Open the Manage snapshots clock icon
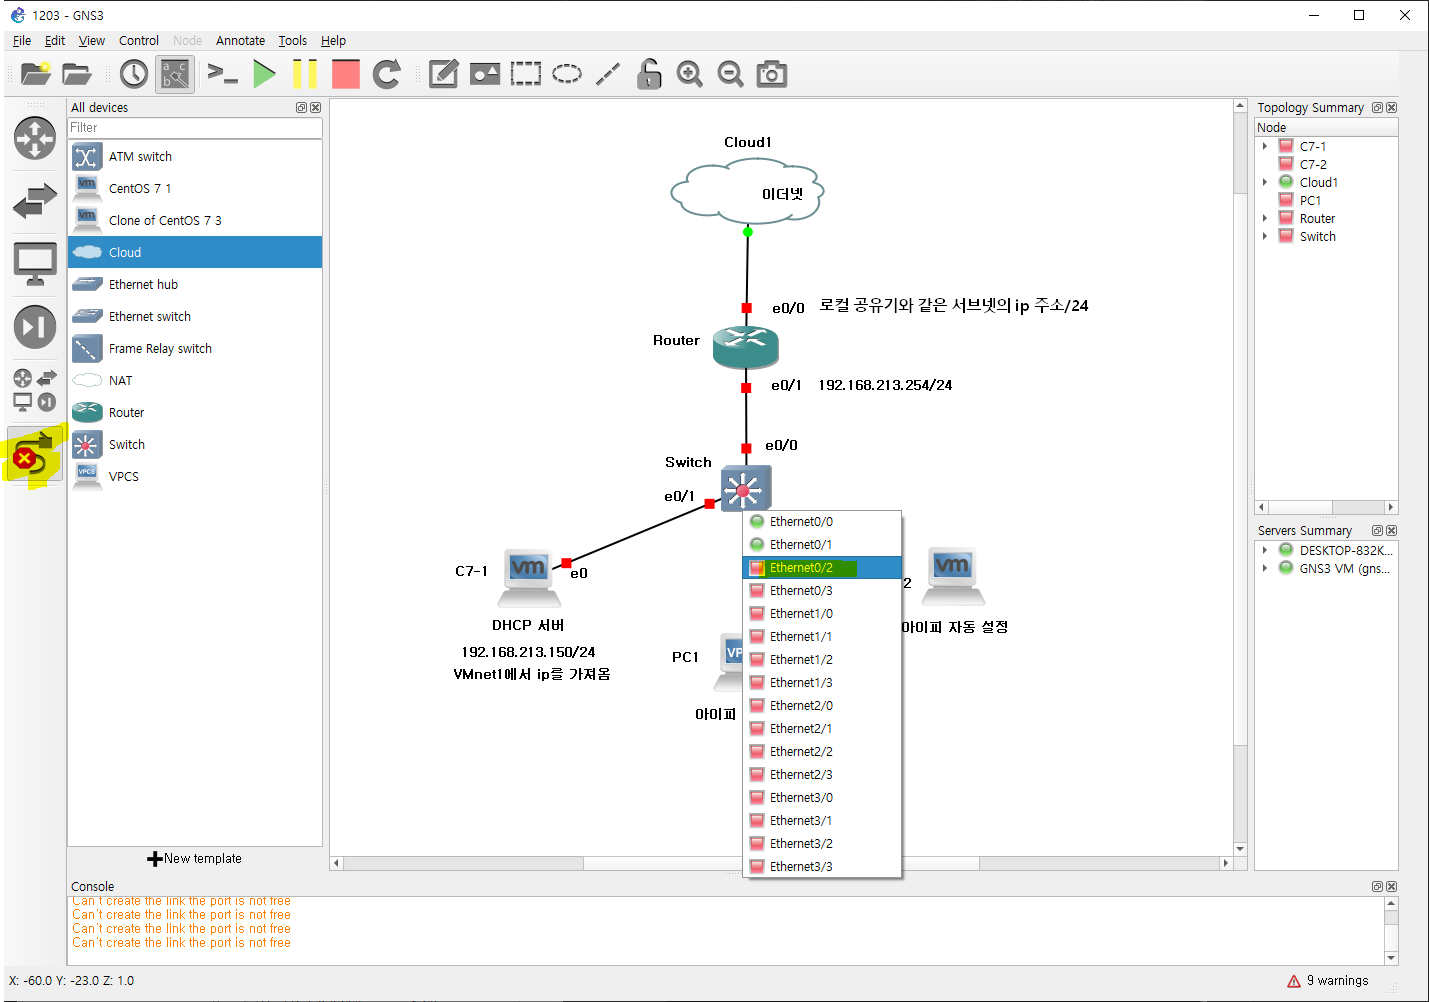The height and width of the screenshot is (1002, 1429). point(134,74)
